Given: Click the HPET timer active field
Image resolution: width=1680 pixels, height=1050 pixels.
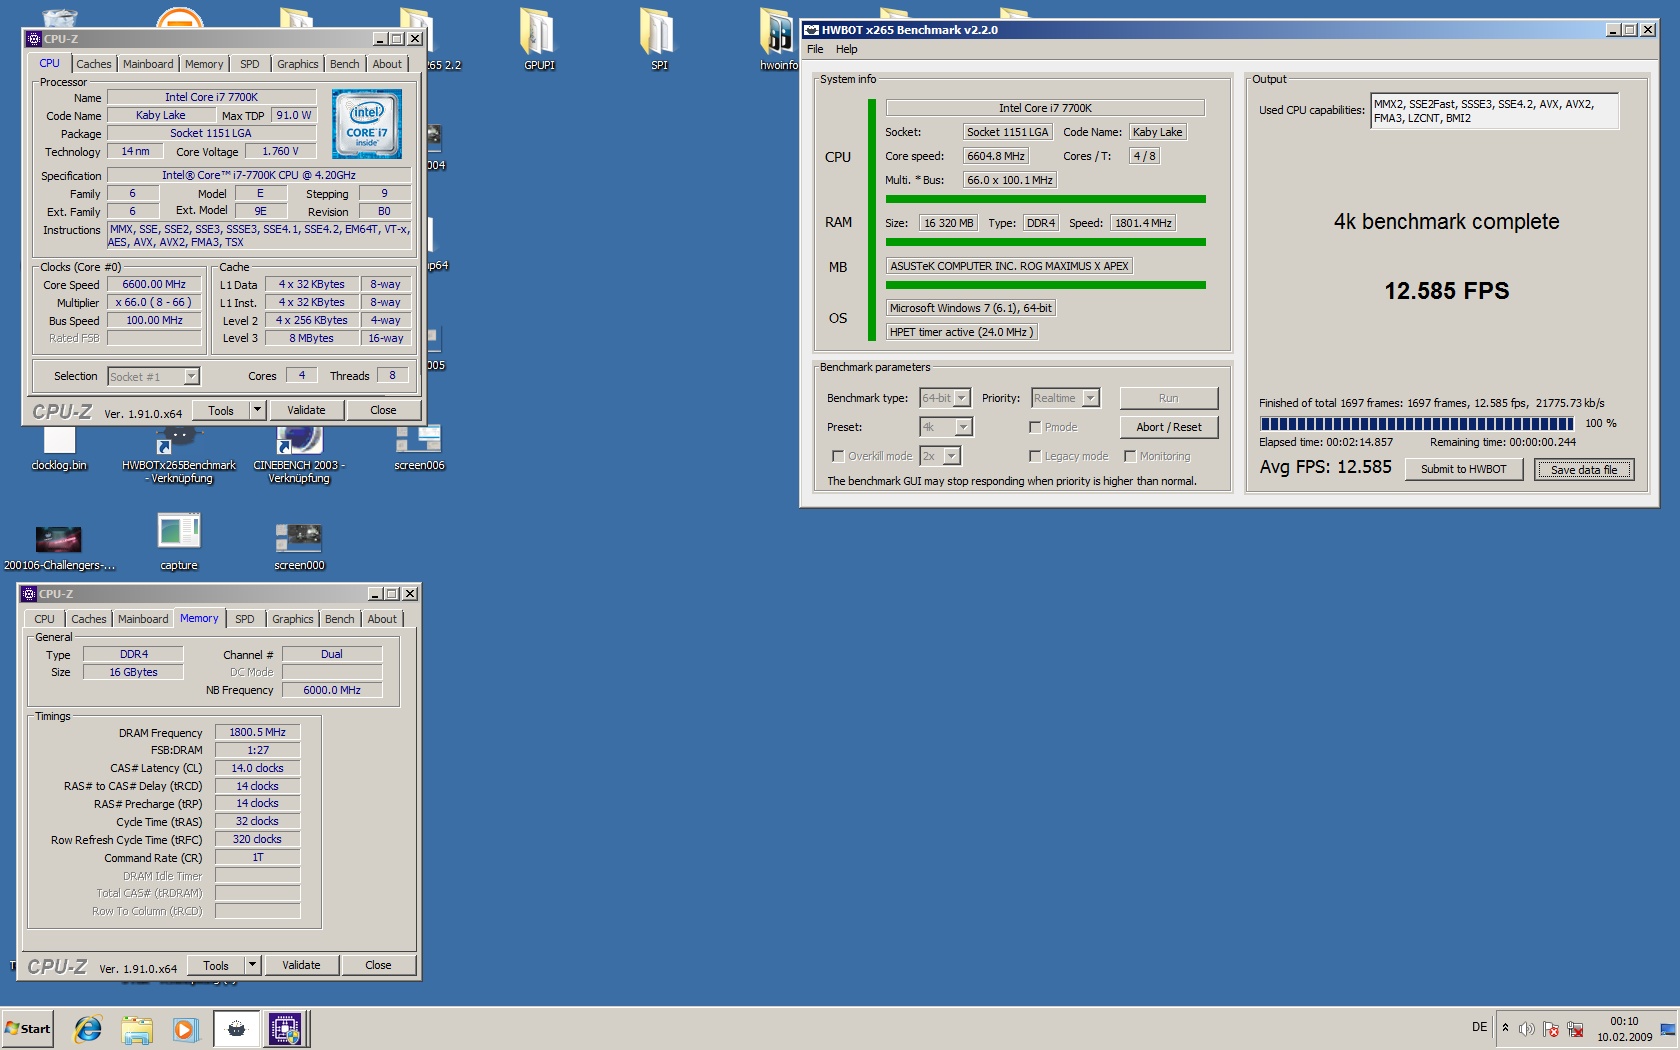Looking at the screenshot, I should point(961,332).
